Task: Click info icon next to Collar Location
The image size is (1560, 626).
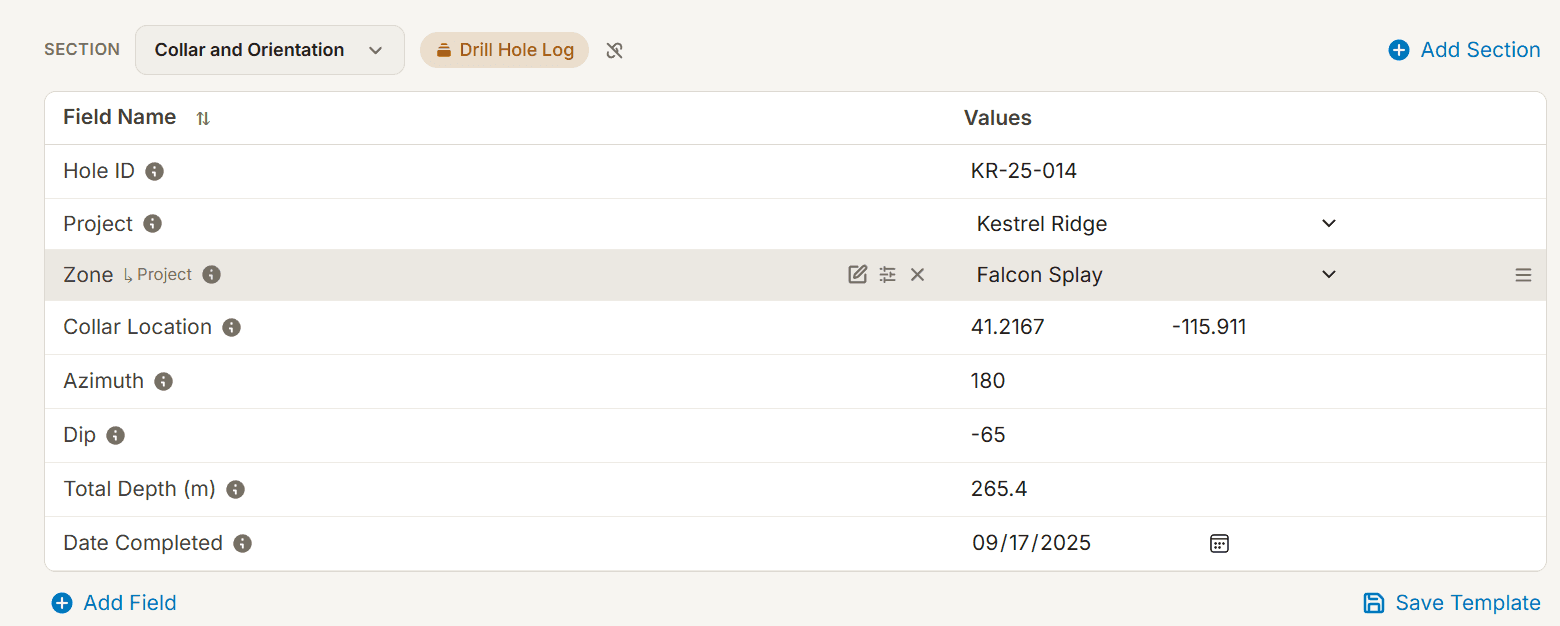Action: click(231, 328)
